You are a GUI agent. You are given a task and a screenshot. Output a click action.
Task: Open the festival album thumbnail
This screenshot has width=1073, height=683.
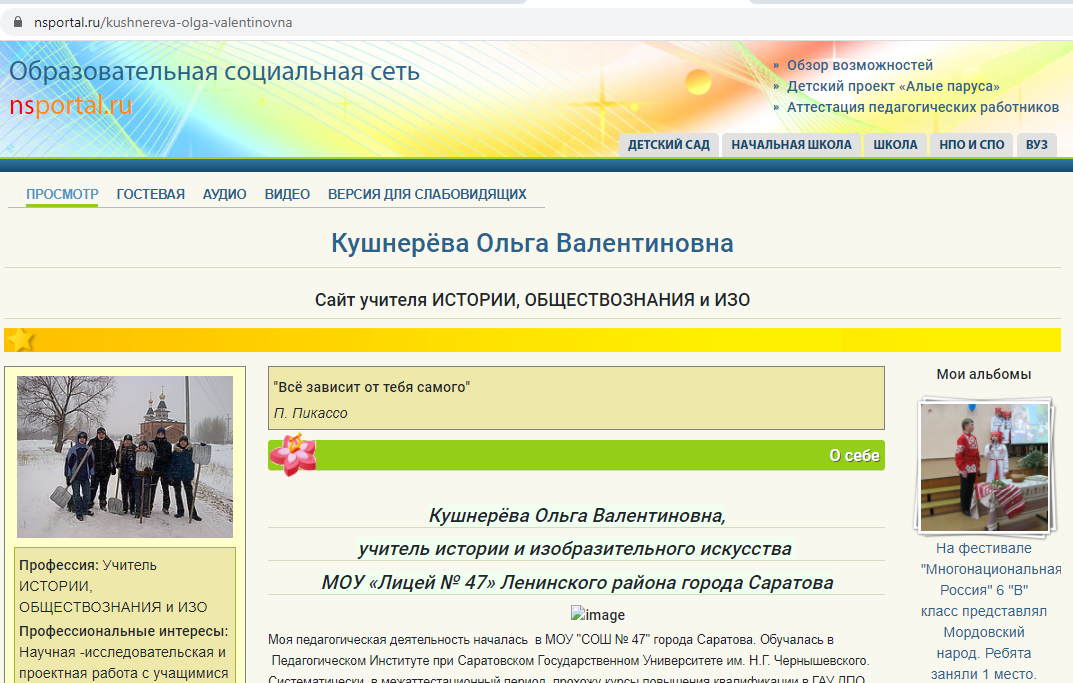tap(984, 464)
